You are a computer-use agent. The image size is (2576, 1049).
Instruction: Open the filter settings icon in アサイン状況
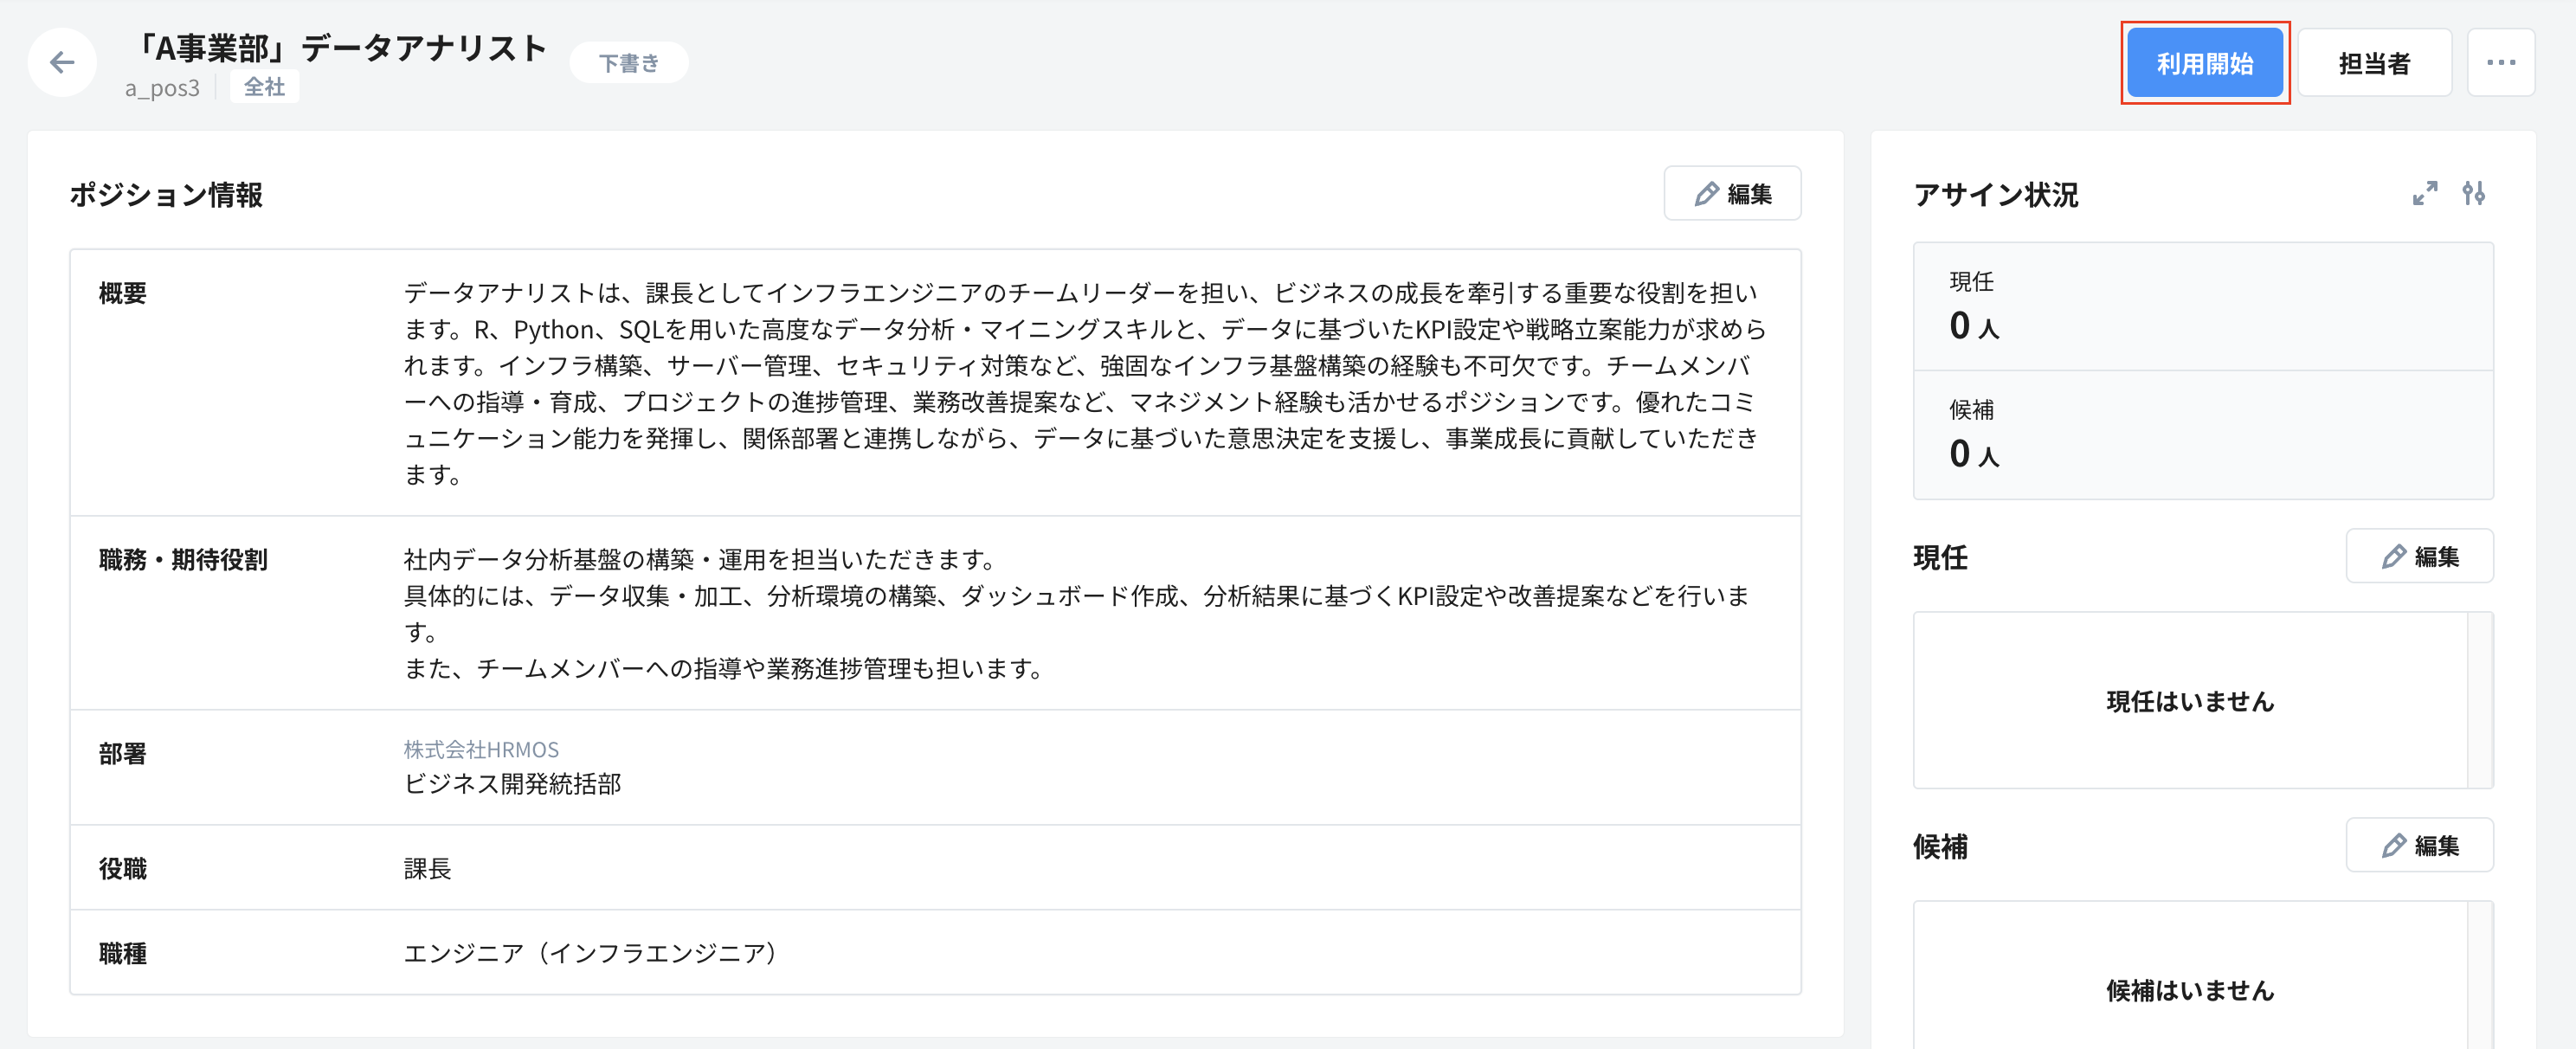pos(2474,195)
